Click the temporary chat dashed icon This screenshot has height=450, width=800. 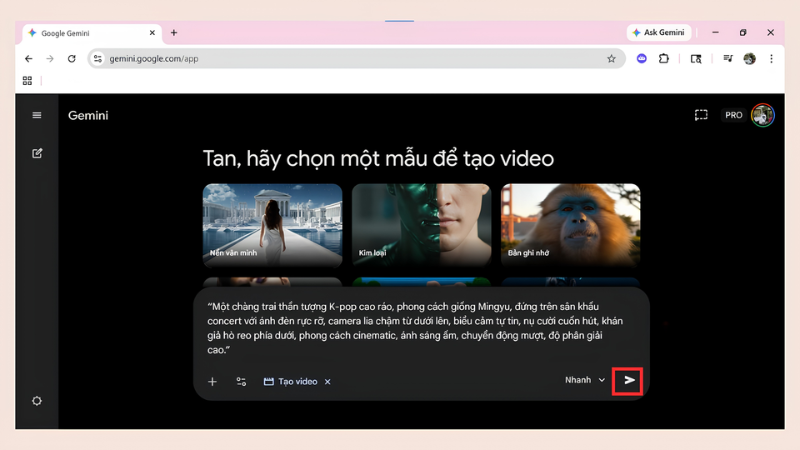[701, 115]
